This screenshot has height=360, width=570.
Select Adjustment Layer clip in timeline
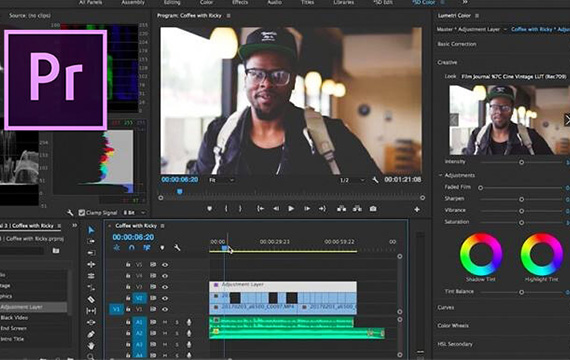(283, 286)
